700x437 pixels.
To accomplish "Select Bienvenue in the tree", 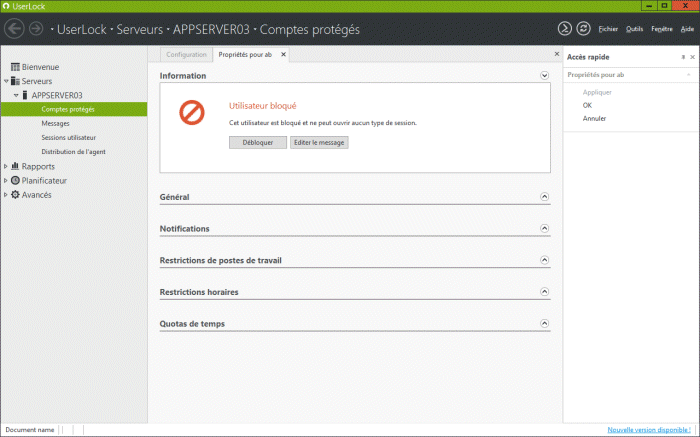I will [x=40, y=67].
